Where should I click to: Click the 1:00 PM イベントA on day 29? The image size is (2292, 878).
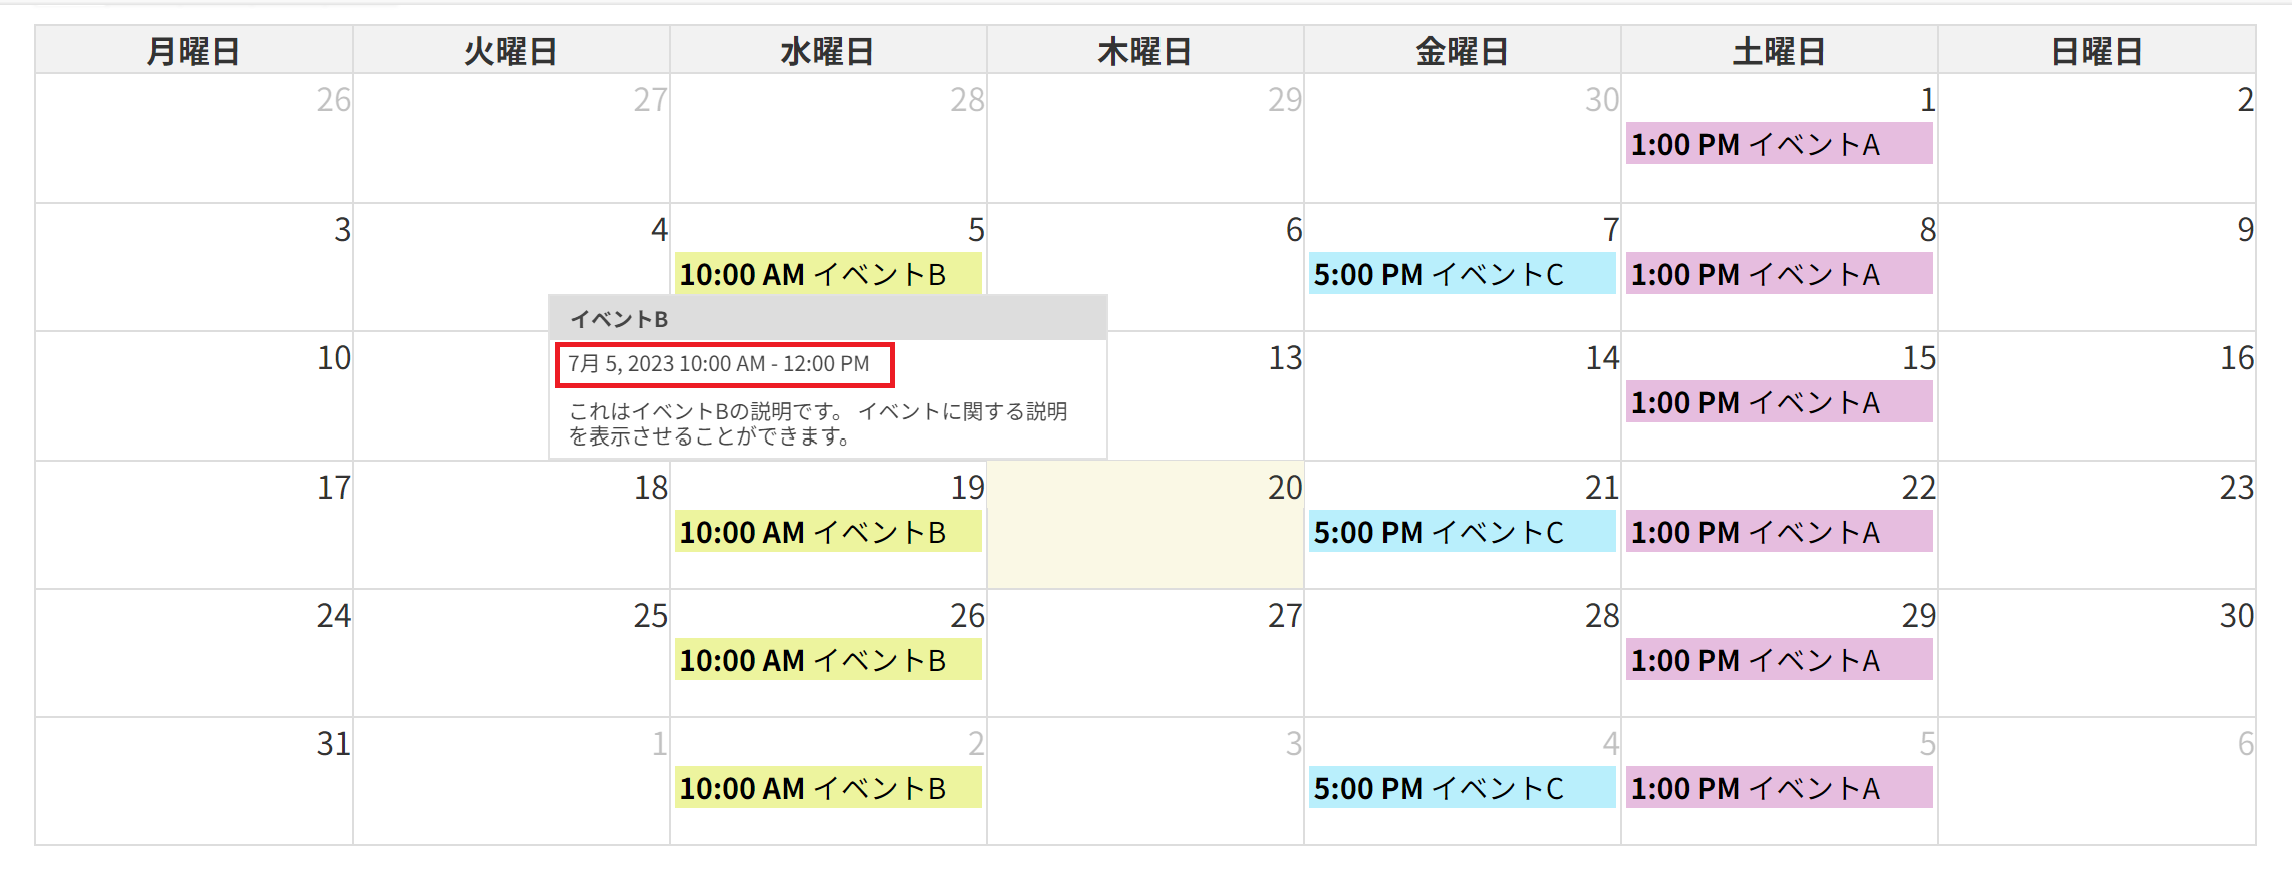1779,659
